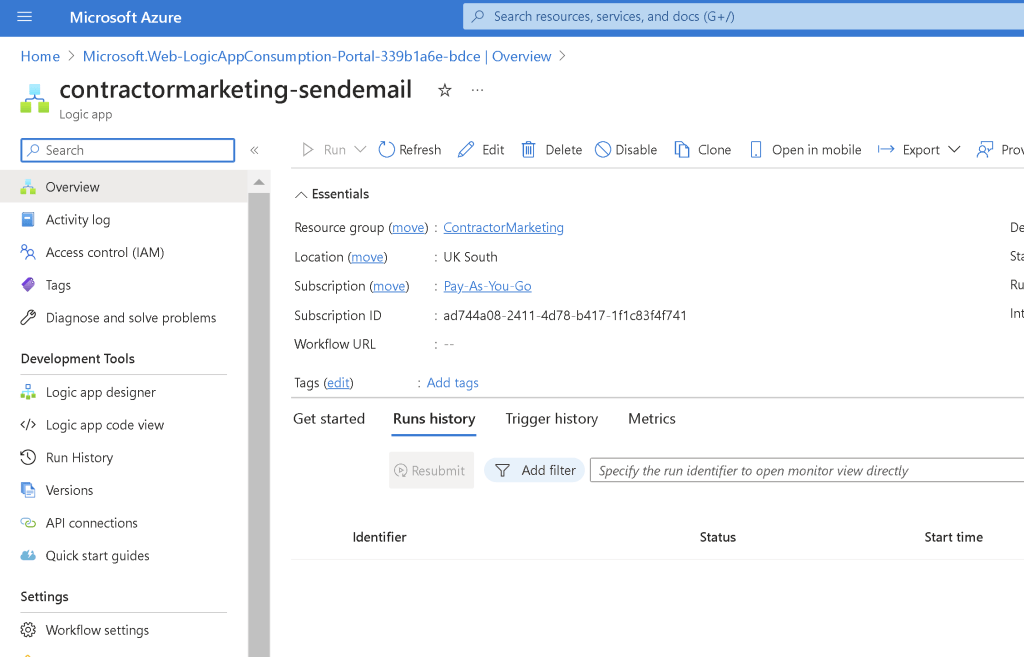The image size is (1024, 657).
Task: Click move link next to Subscription
Action: pyautogui.click(x=389, y=286)
